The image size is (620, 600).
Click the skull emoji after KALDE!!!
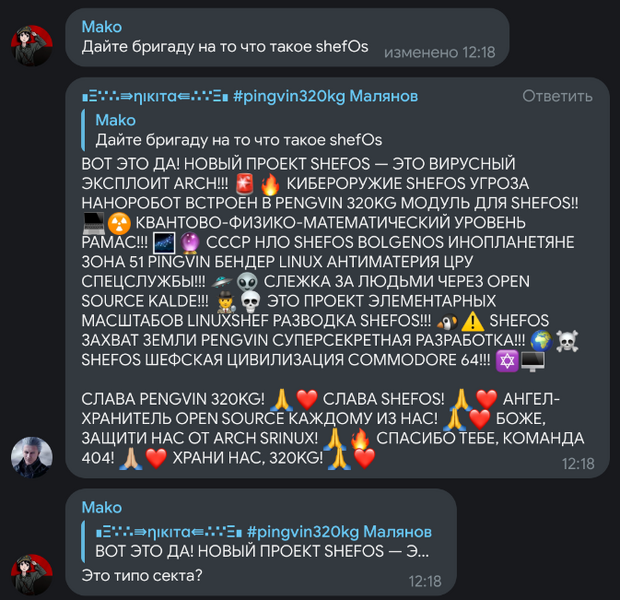[251, 301]
